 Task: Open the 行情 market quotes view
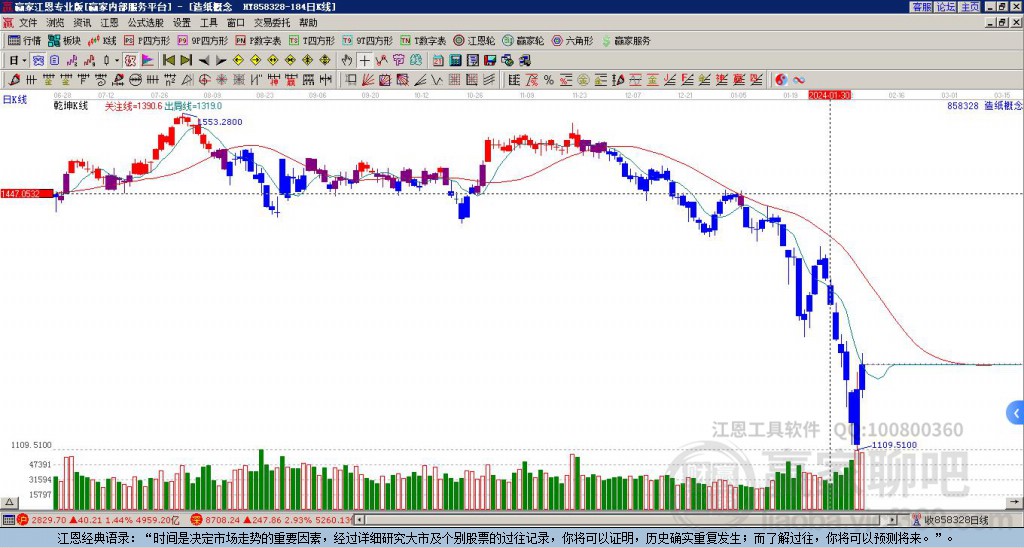coord(24,40)
